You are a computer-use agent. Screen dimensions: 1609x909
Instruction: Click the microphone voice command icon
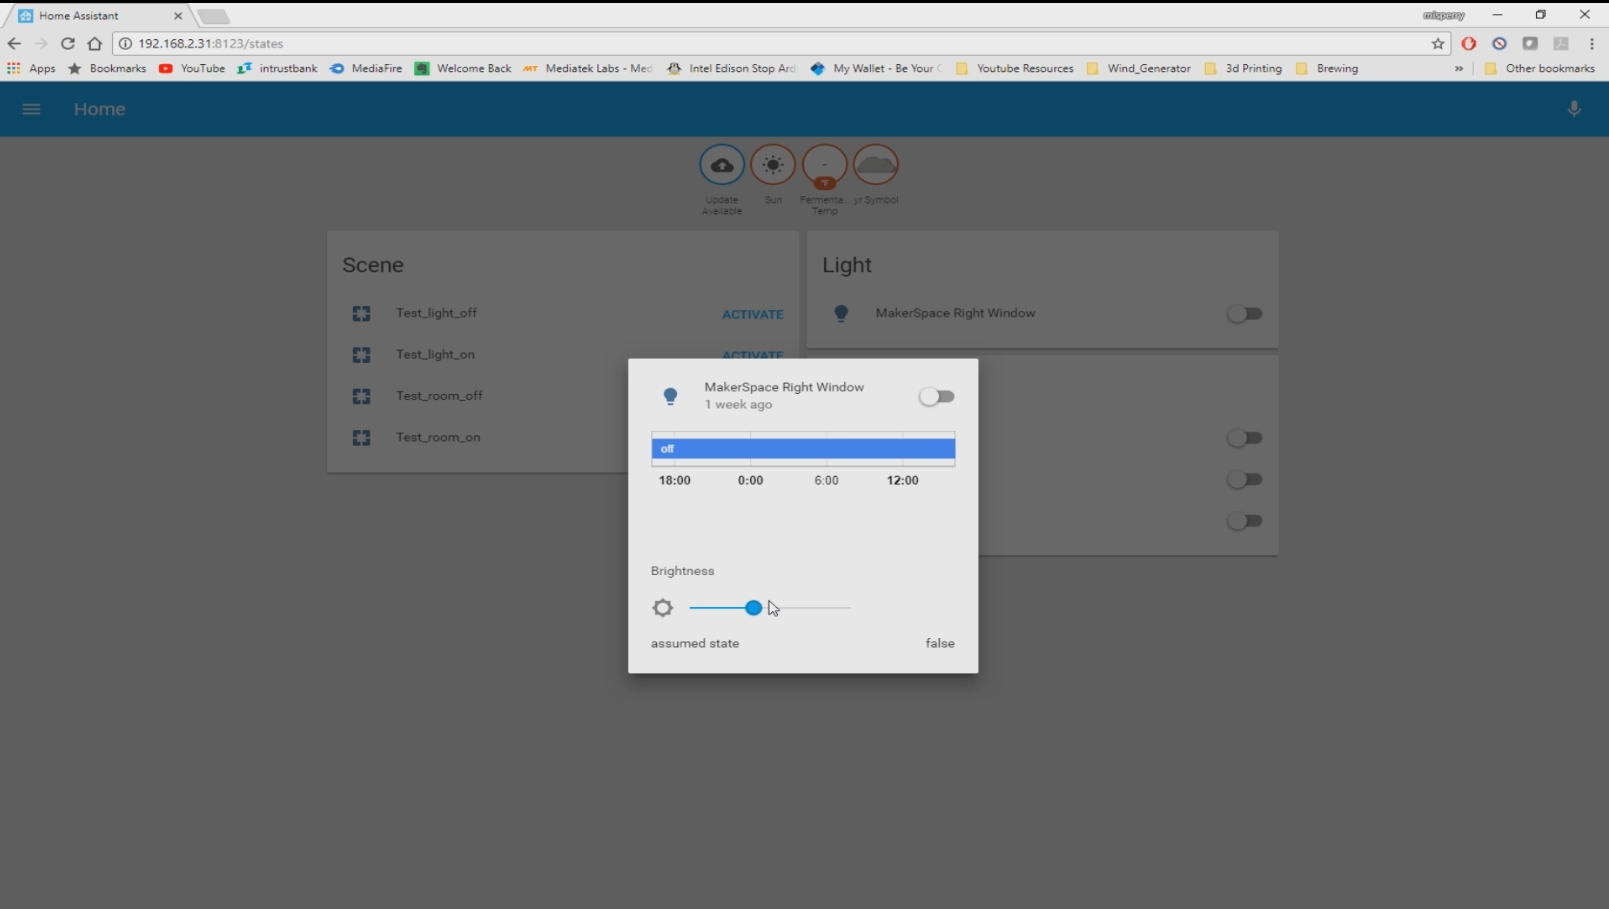click(x=1574, y=109)
